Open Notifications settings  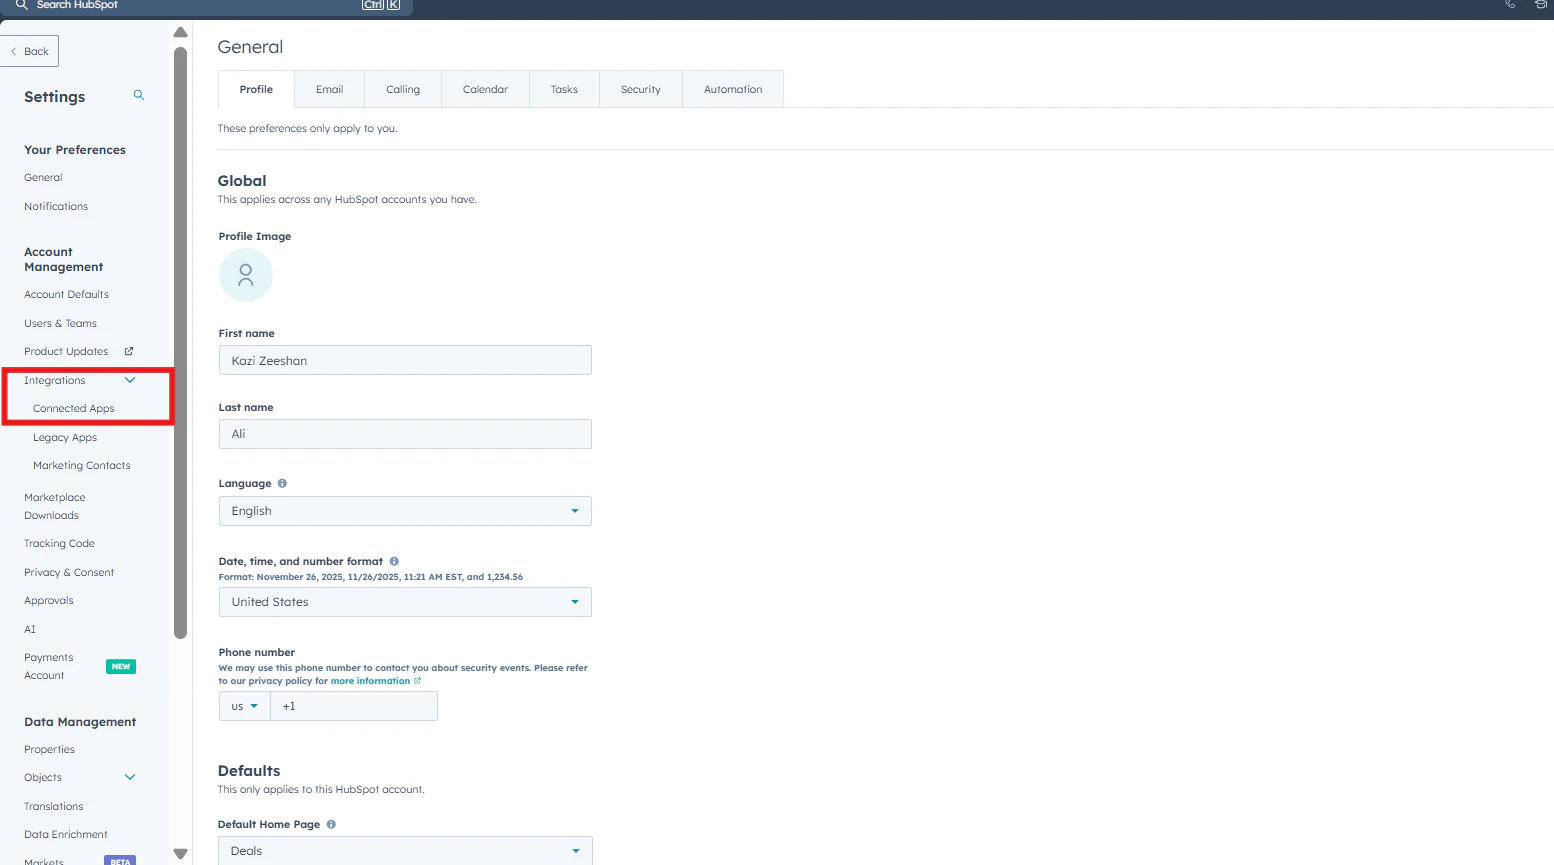tap(56, 206)
